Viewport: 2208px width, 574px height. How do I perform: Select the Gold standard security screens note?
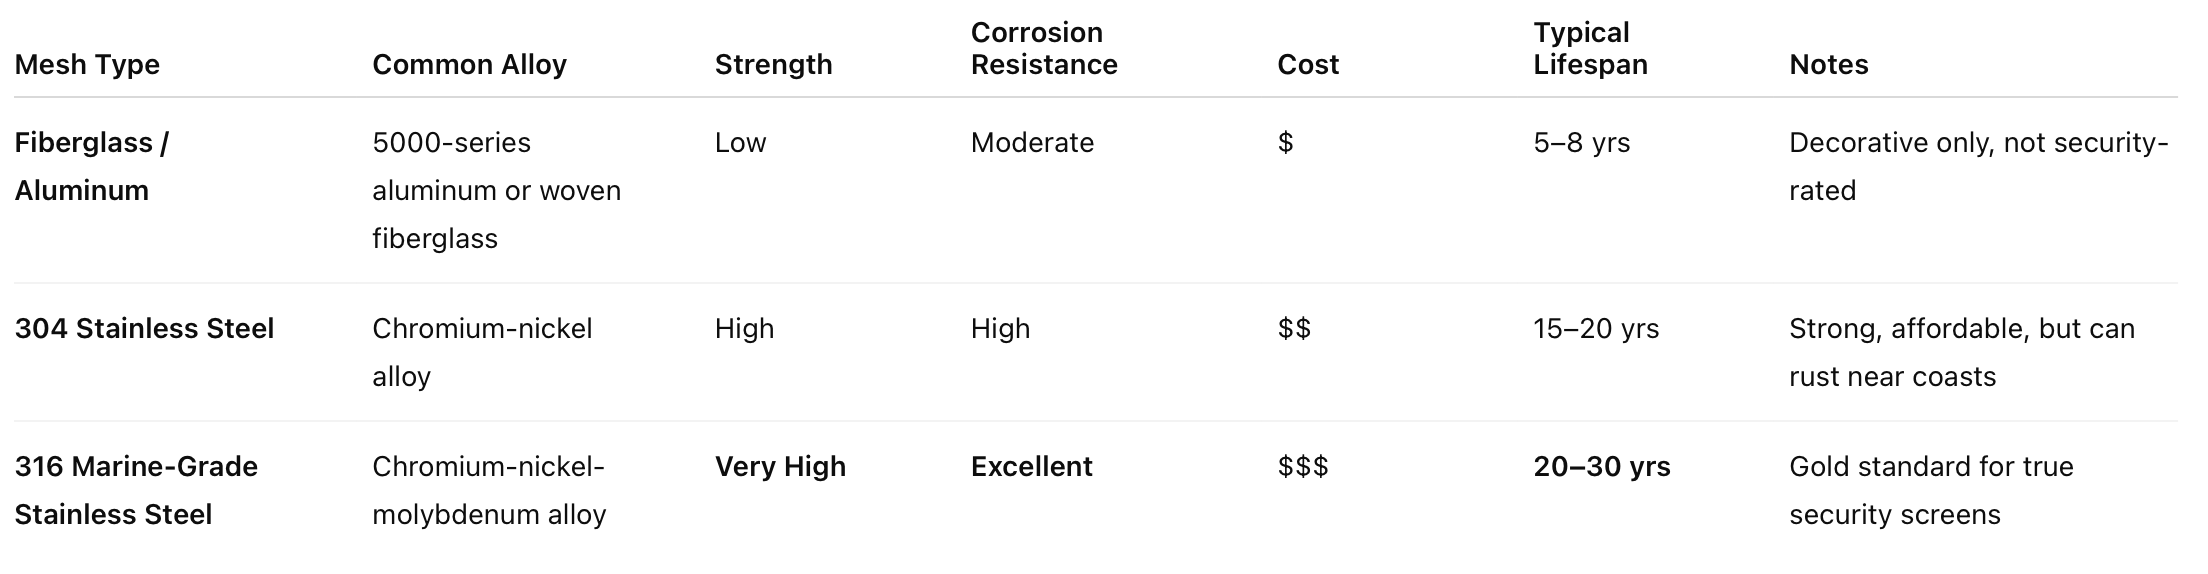pyautogui.click(x=1931, y=490)
